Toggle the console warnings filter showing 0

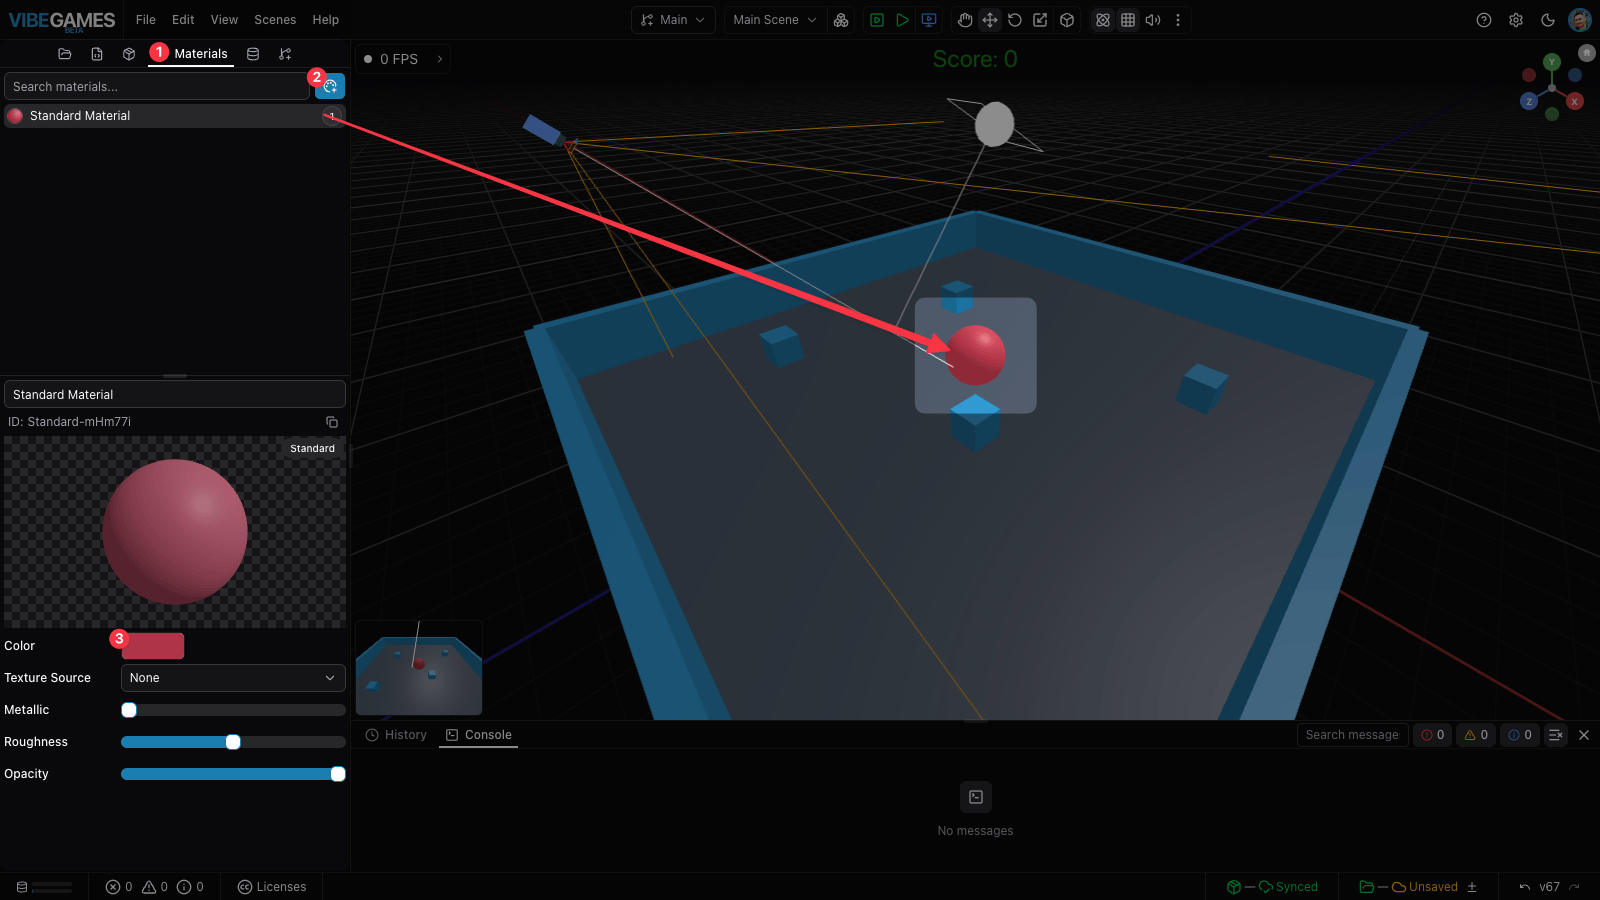tap(1477, 735)
